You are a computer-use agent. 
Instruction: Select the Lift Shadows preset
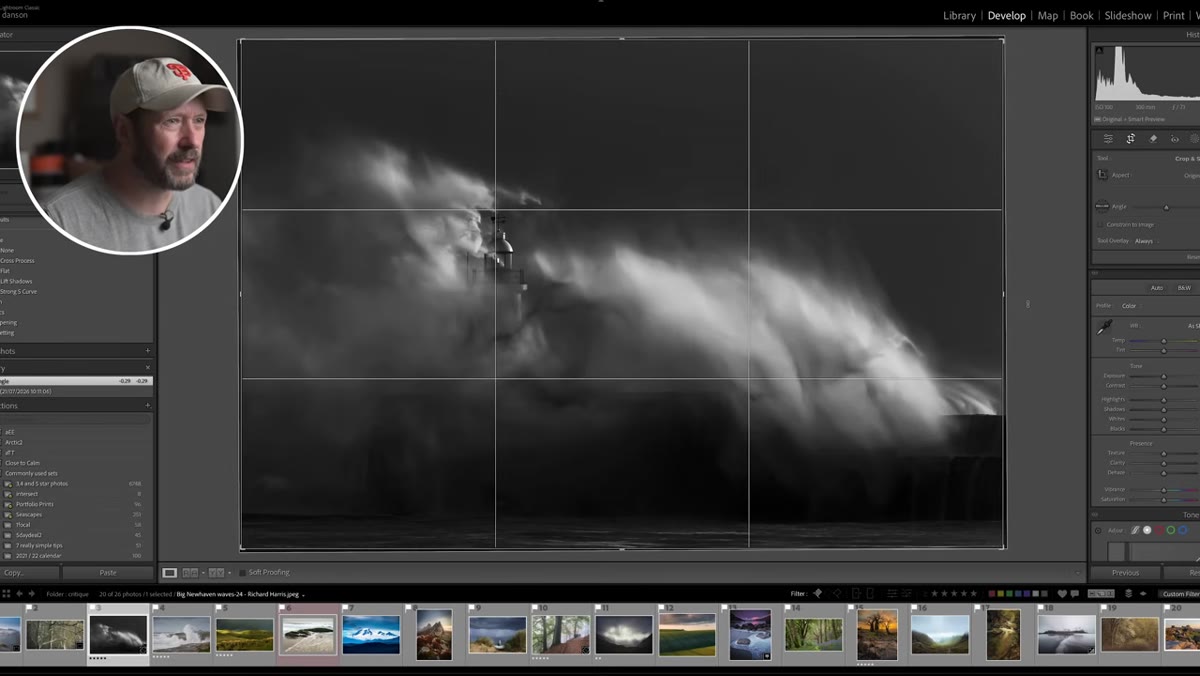click(x=18, y=281)
